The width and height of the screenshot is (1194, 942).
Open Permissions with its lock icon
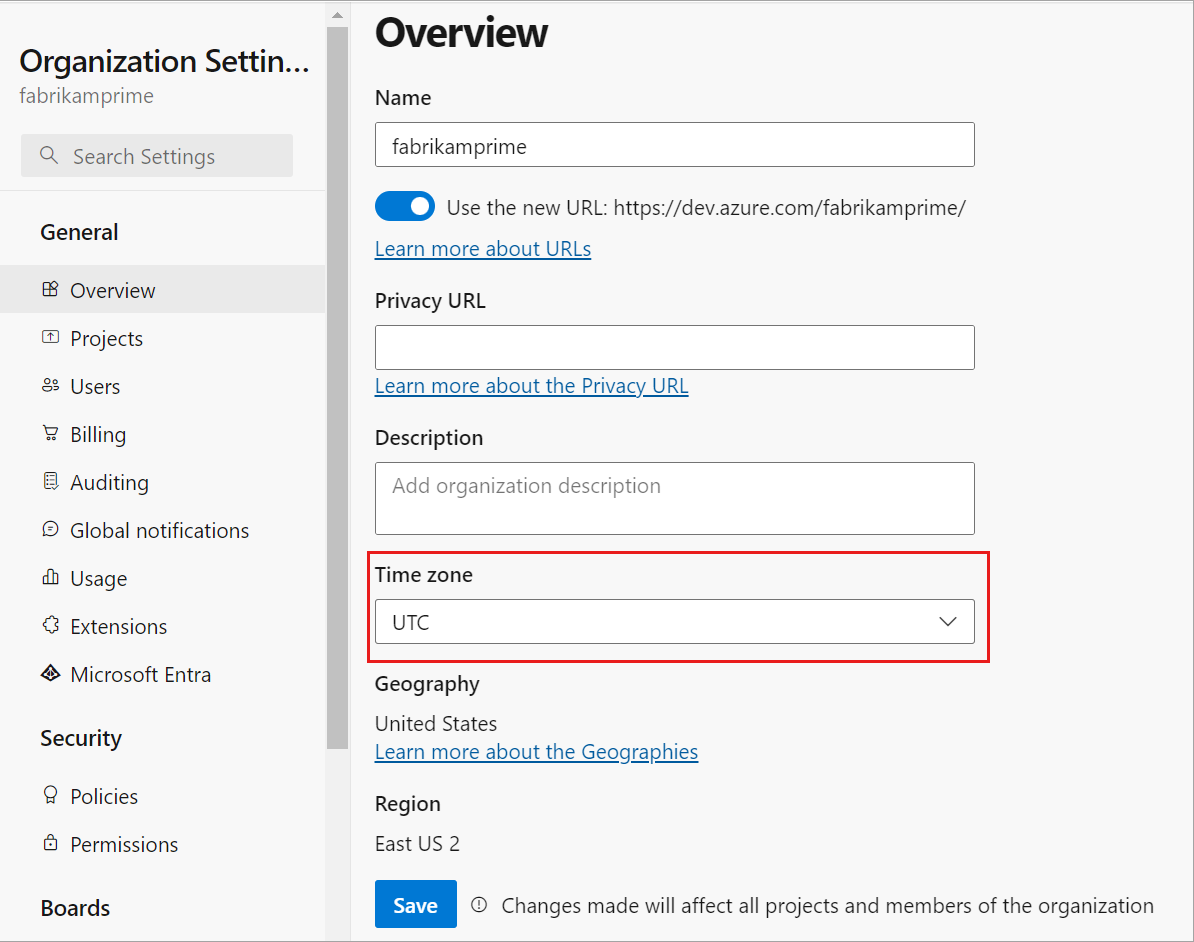[50, 844]
